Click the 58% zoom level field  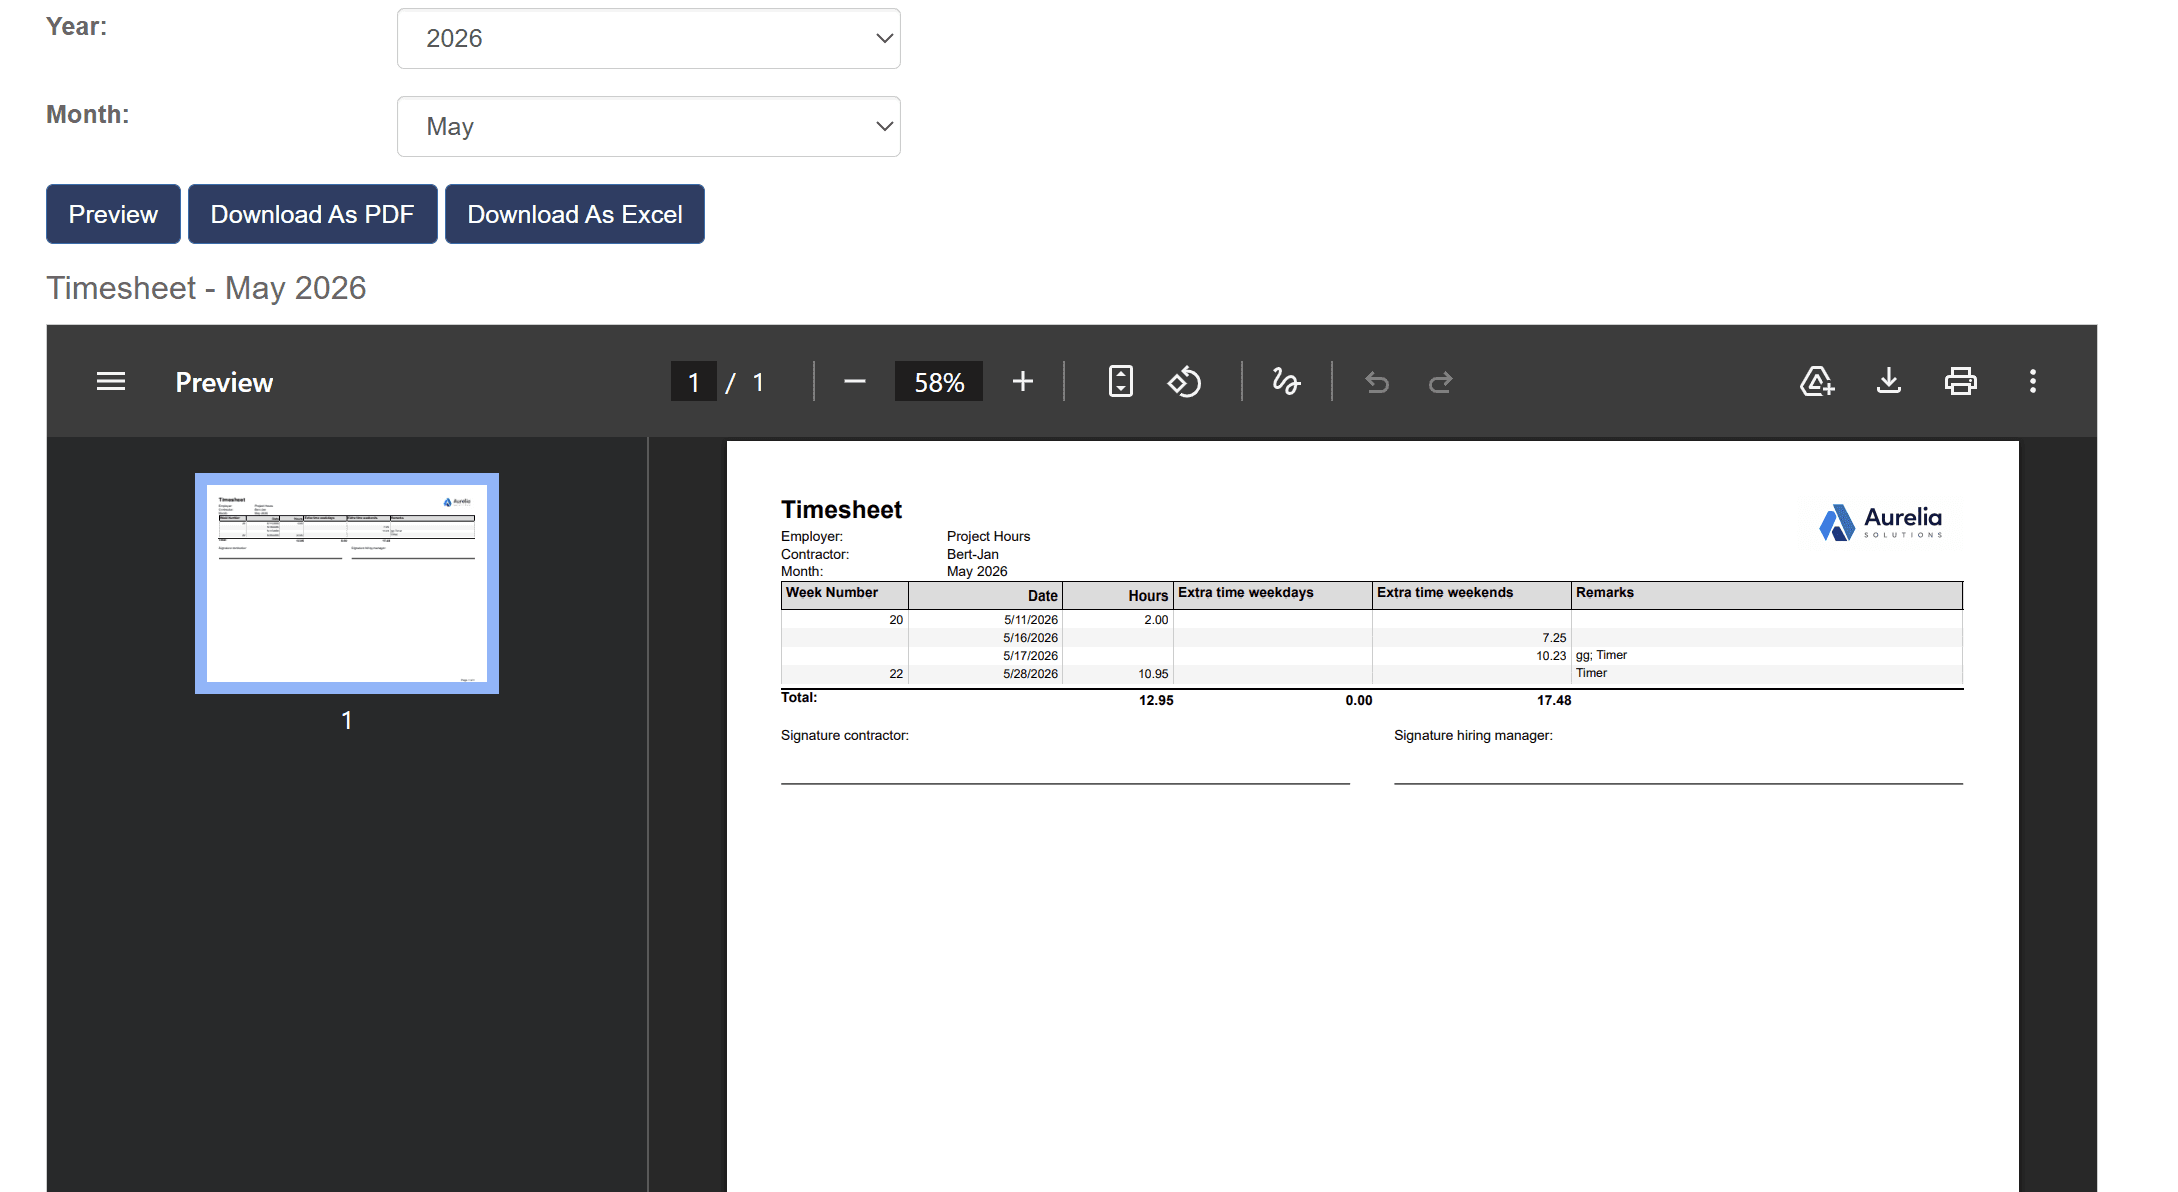[x=939, y=382]
